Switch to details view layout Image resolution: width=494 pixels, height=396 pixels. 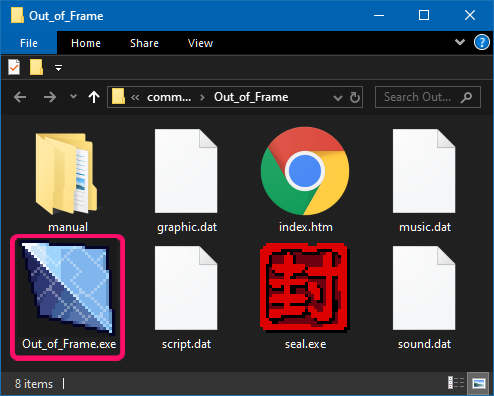(456, 383)
